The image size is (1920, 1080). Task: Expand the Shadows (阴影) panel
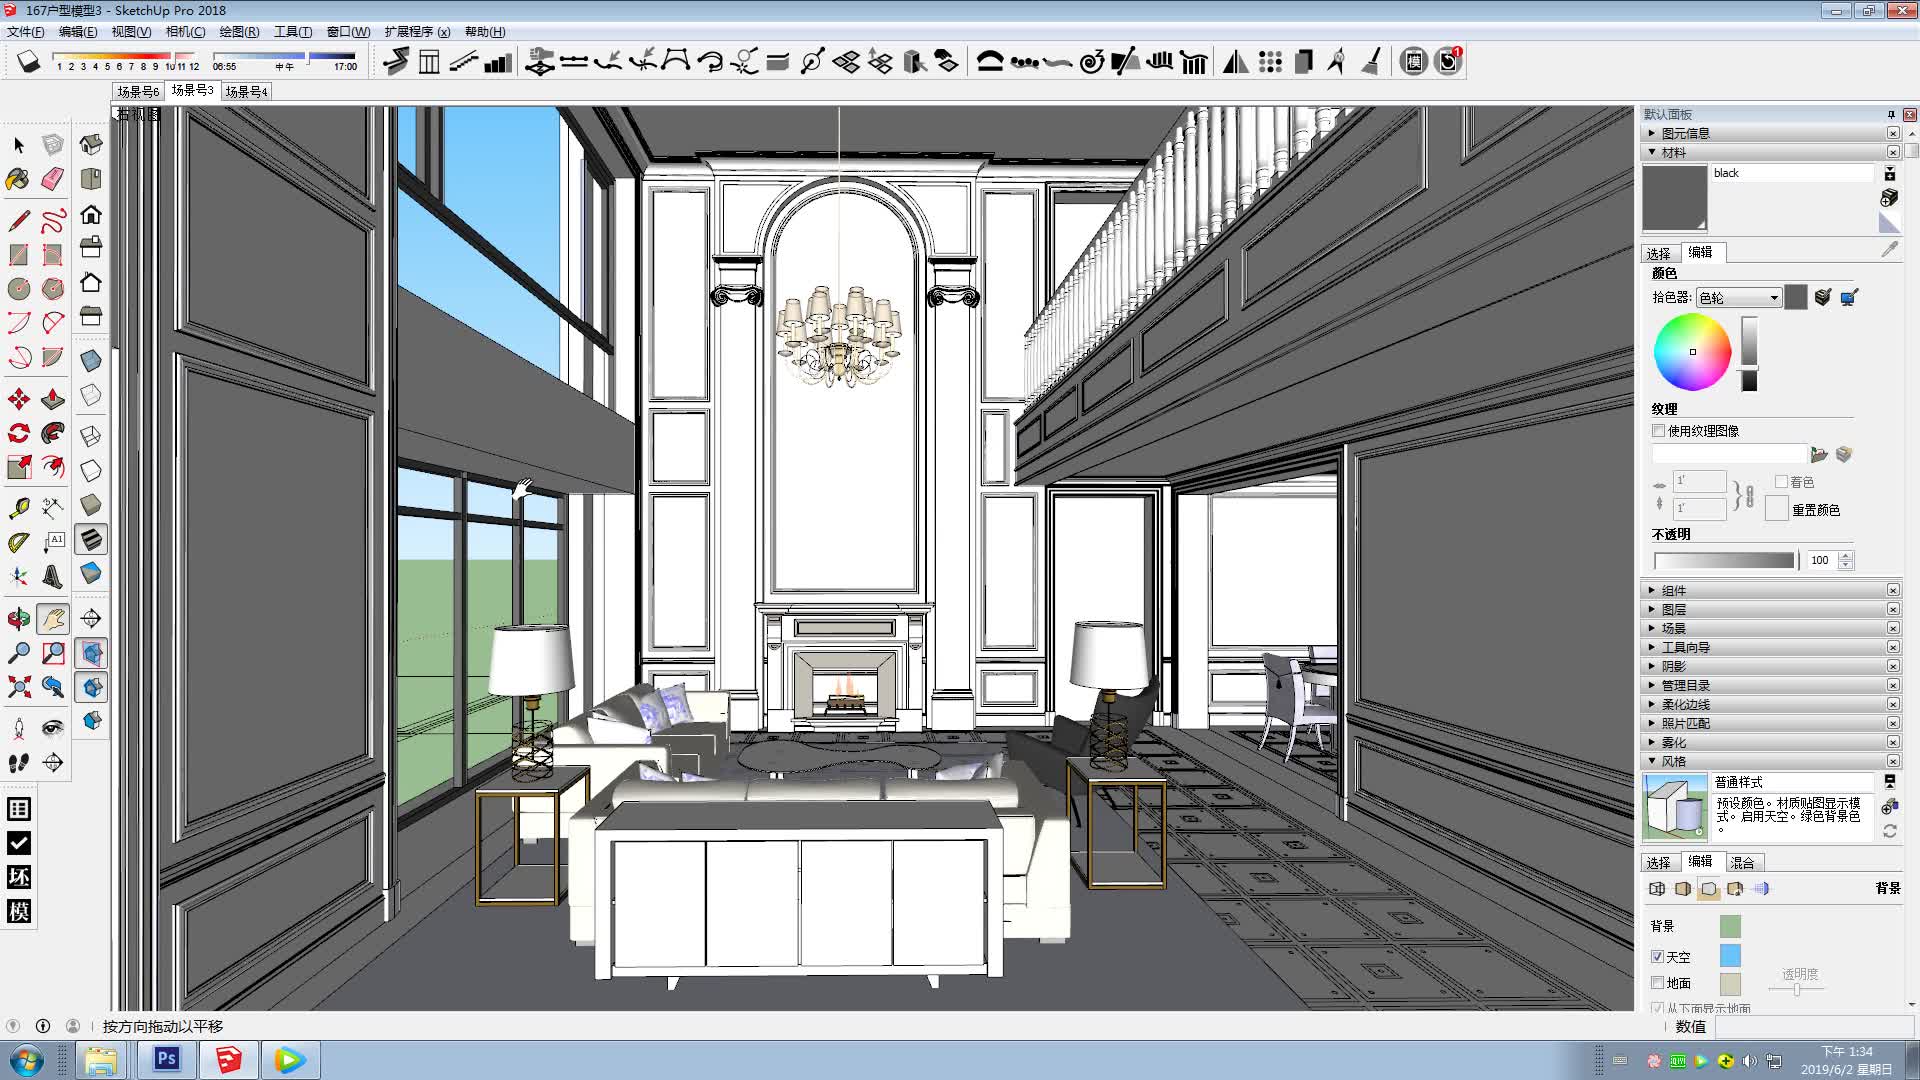coord(1674,666)
